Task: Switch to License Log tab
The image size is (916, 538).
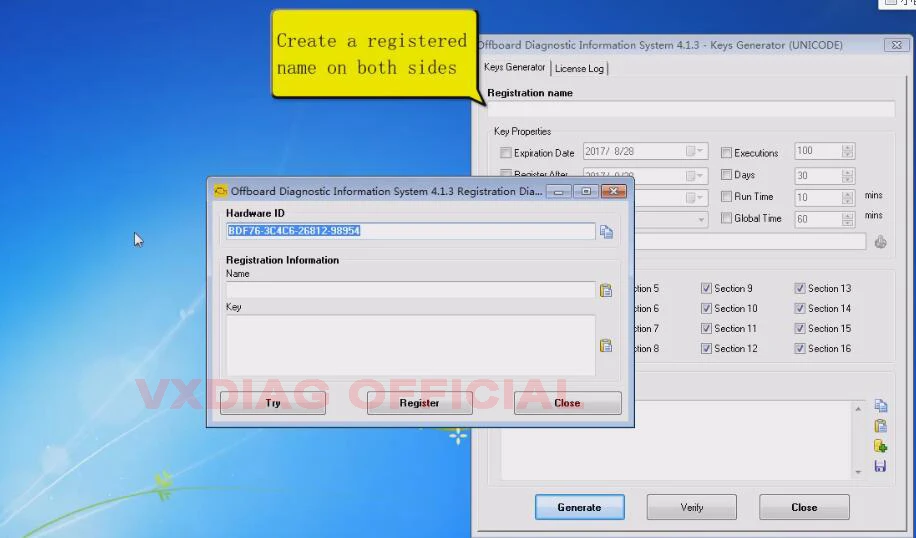Action: click(x=579, y=68)
